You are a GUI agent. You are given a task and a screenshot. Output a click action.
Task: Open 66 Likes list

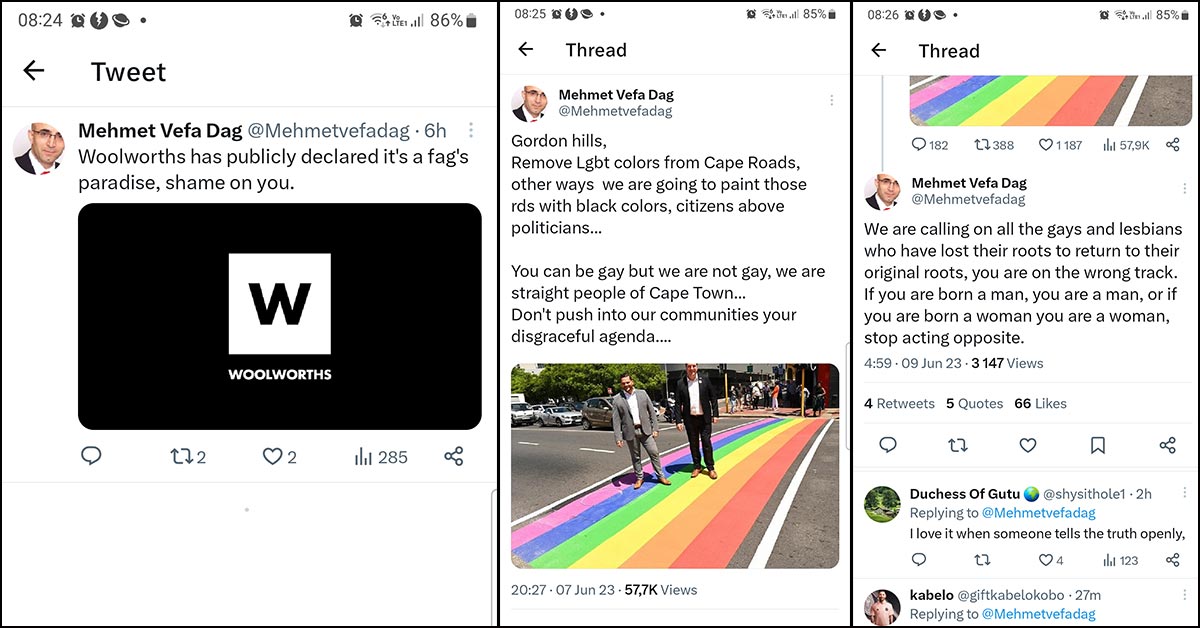point(1040,403)
